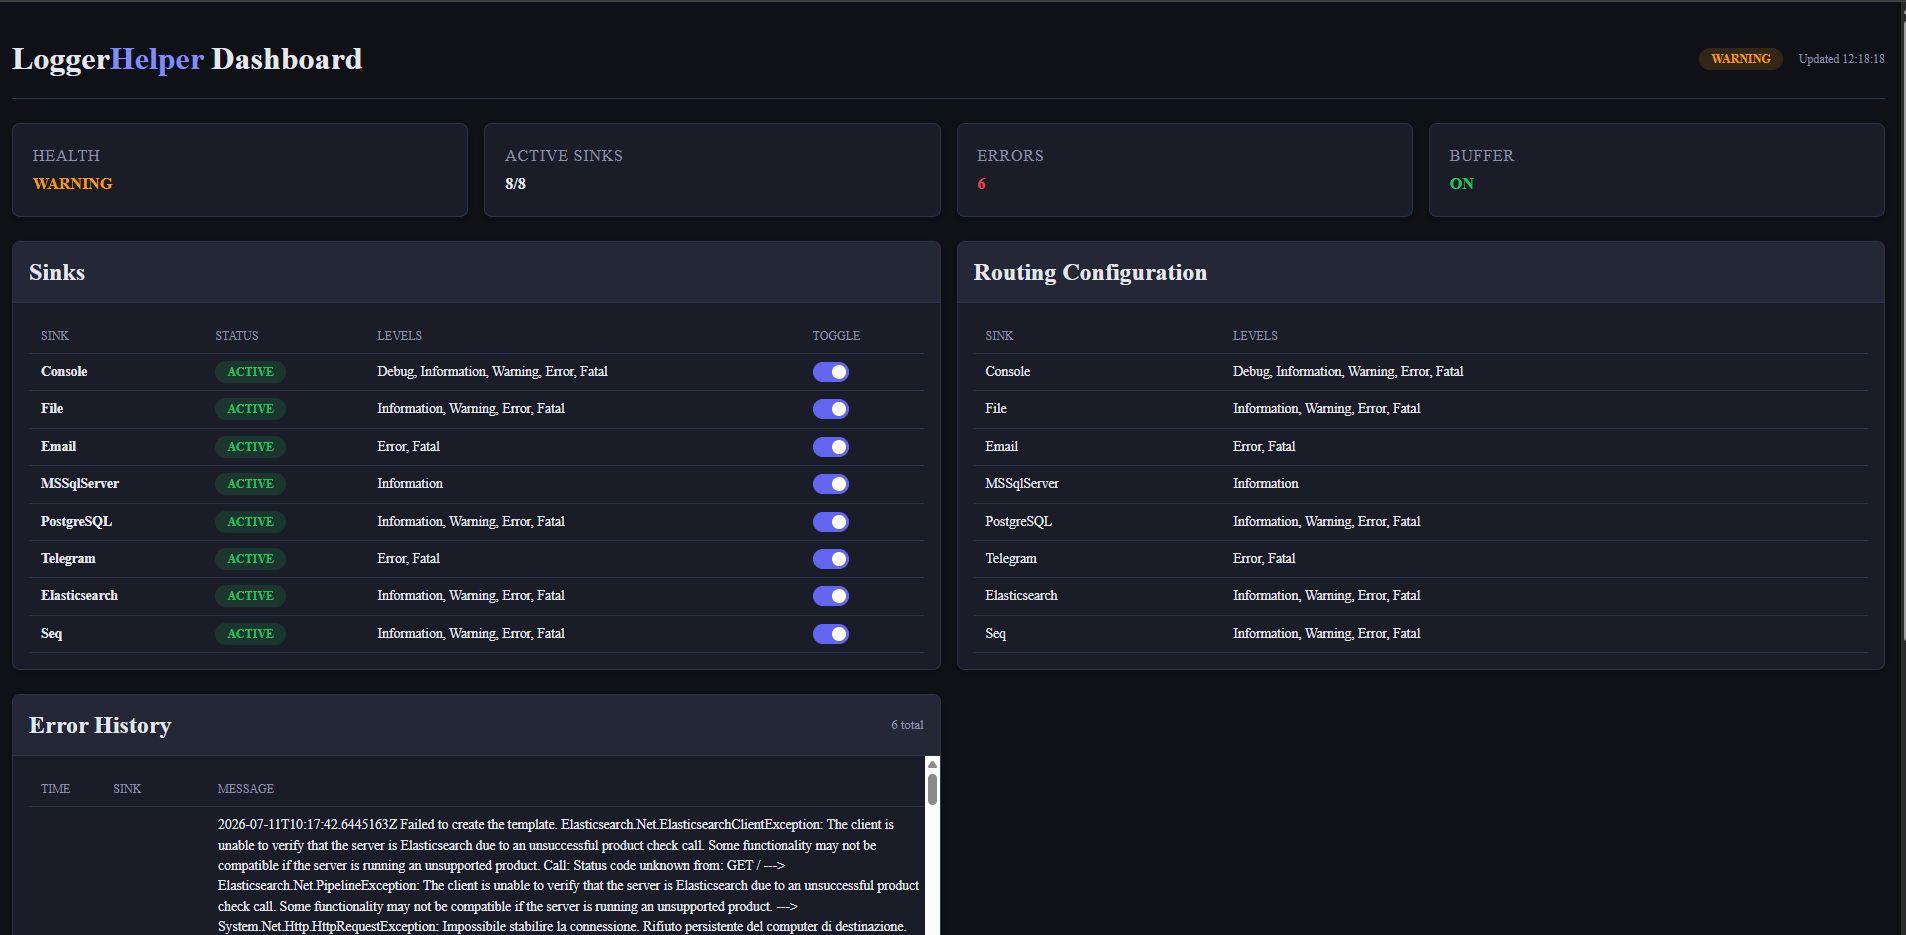Screen dimensions: 1906x935
Task: Toggle the Seq sink switch
Action: pyautogui.click(x=830, y=634)
